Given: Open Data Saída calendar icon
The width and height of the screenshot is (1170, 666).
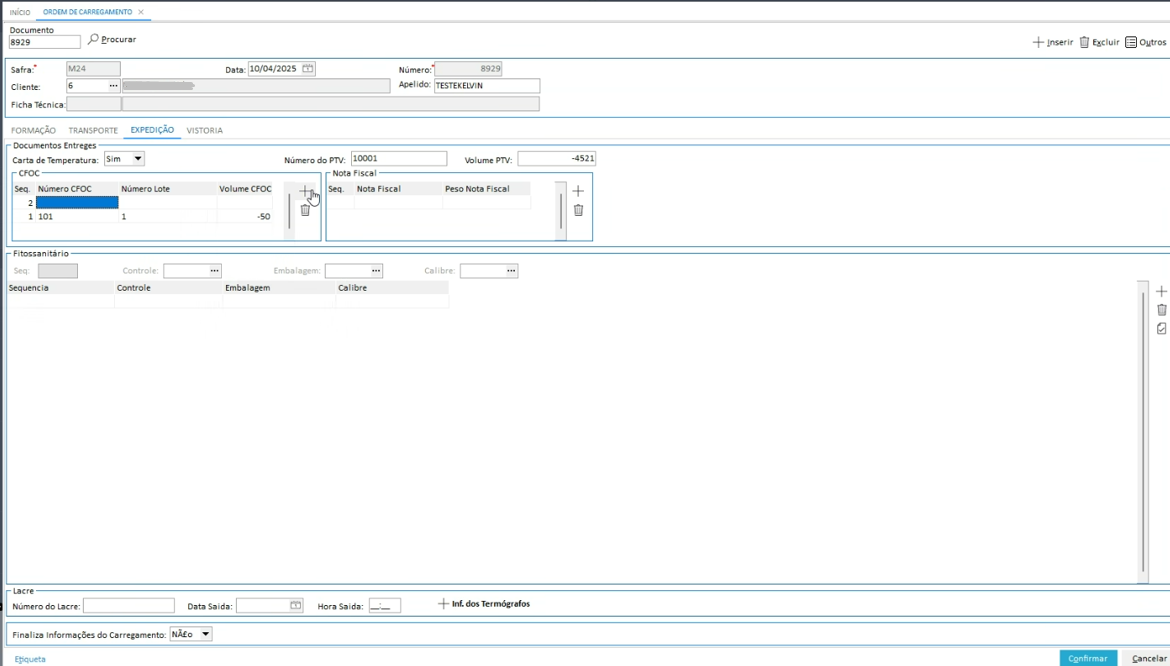Looking at the screenshot, I should coord(295,606).
